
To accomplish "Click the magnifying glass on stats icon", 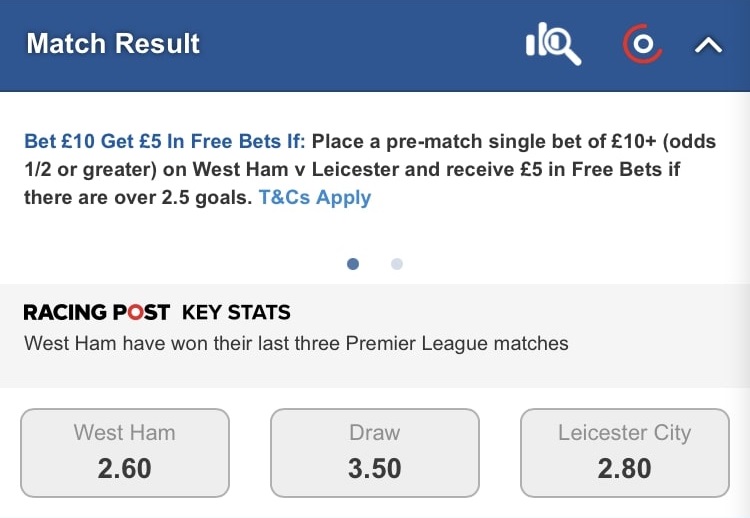I will (x=561, y=44).
